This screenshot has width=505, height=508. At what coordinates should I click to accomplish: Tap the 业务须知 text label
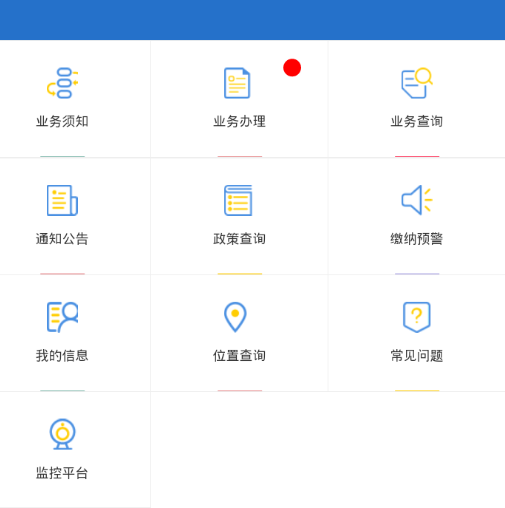tap(62, 121)
